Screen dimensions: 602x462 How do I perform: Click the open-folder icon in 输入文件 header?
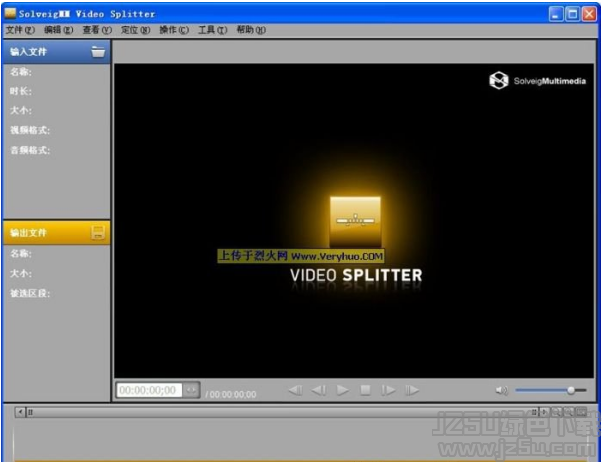click(98, 51)
